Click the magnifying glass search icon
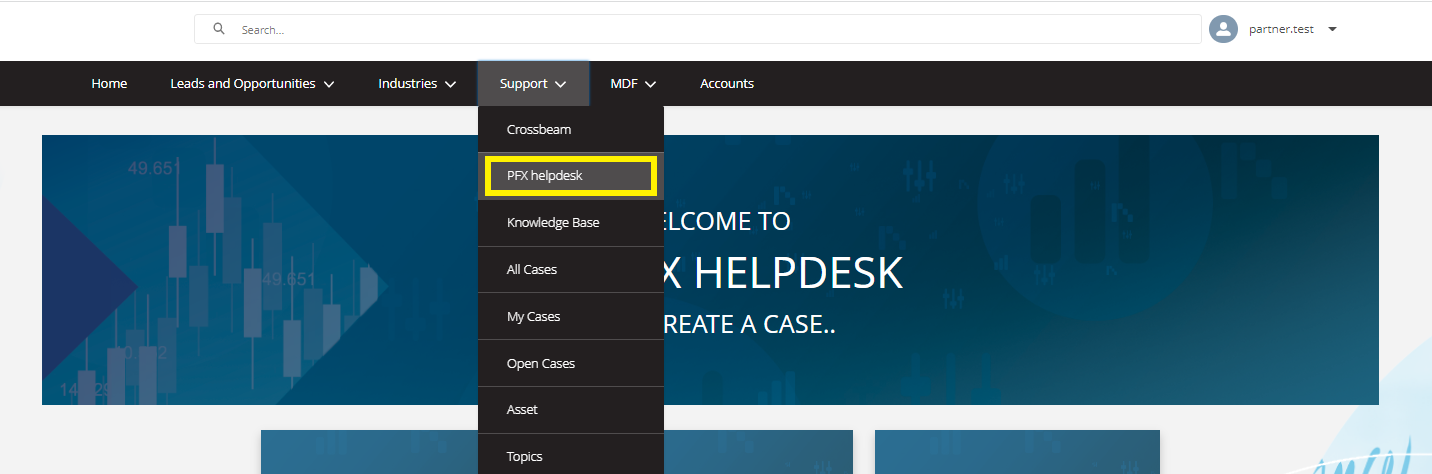Image resolution: width=1432 pixels, height=474 pixels. coord(219,29)
